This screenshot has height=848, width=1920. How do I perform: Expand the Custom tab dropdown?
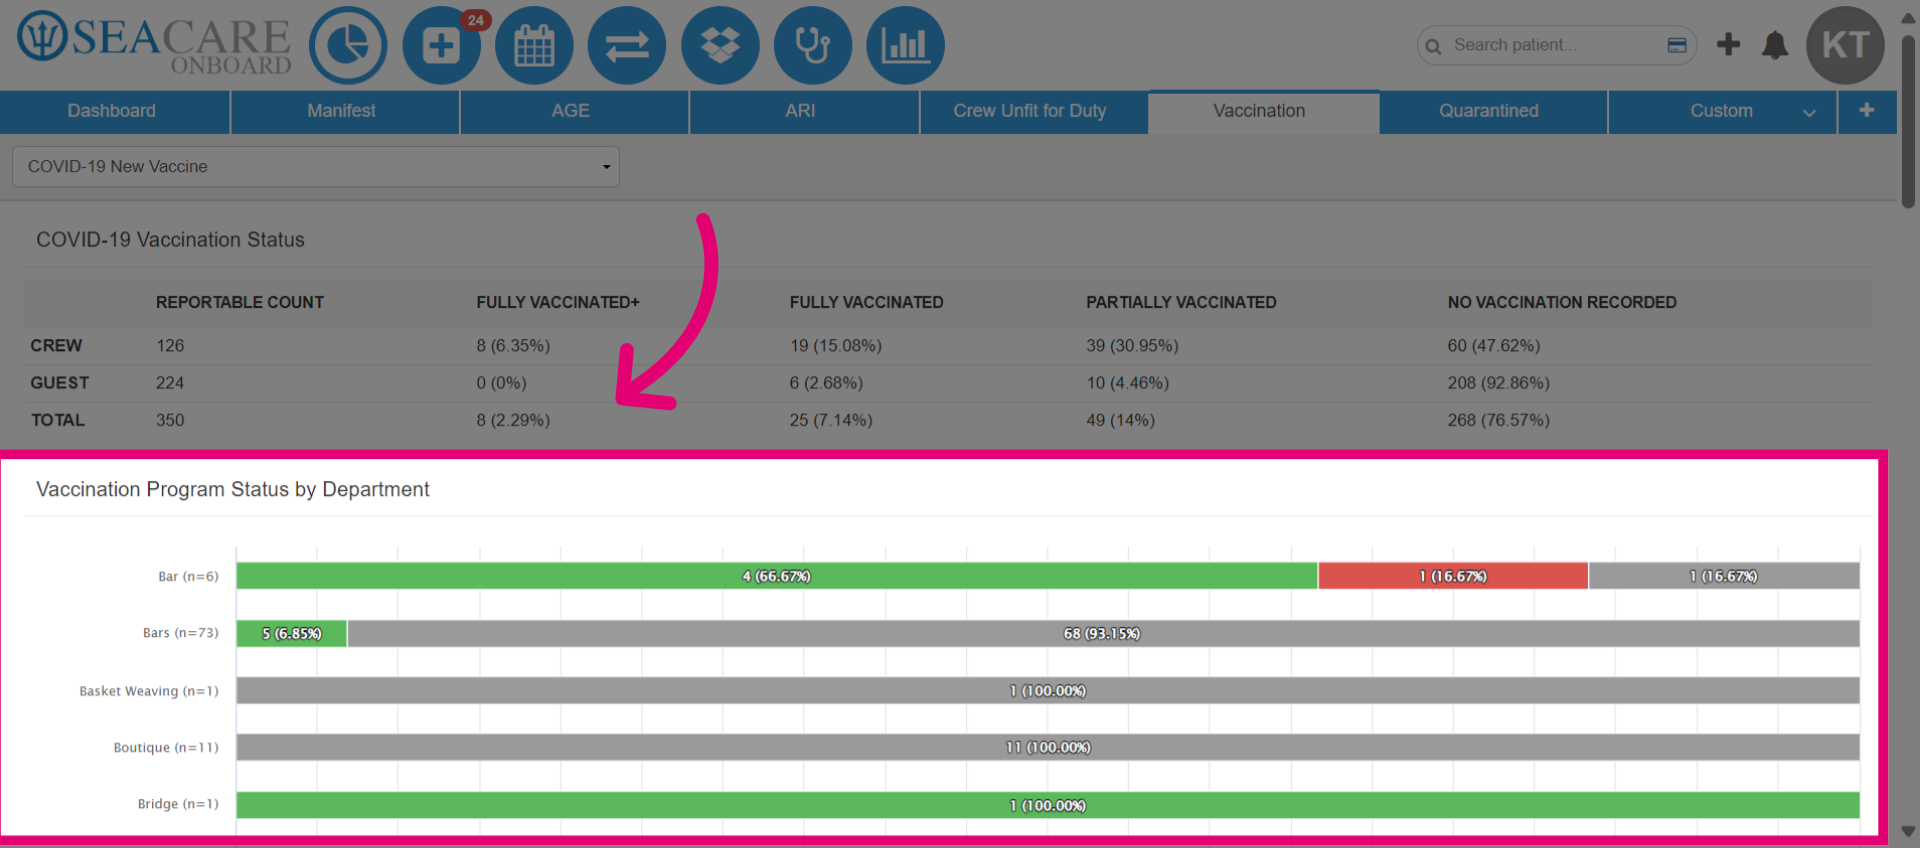pos(1809,113)
